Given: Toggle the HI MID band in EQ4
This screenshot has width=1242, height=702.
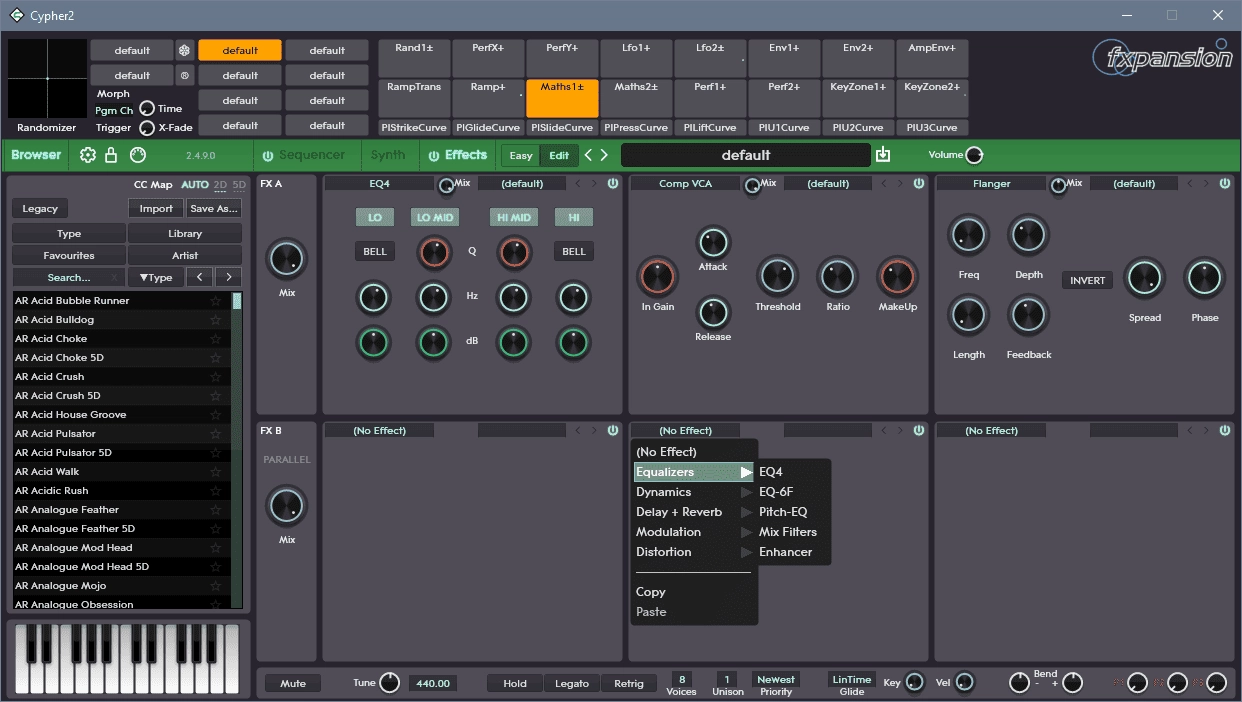Looking at the screenshot, I should tap(513, 217).
